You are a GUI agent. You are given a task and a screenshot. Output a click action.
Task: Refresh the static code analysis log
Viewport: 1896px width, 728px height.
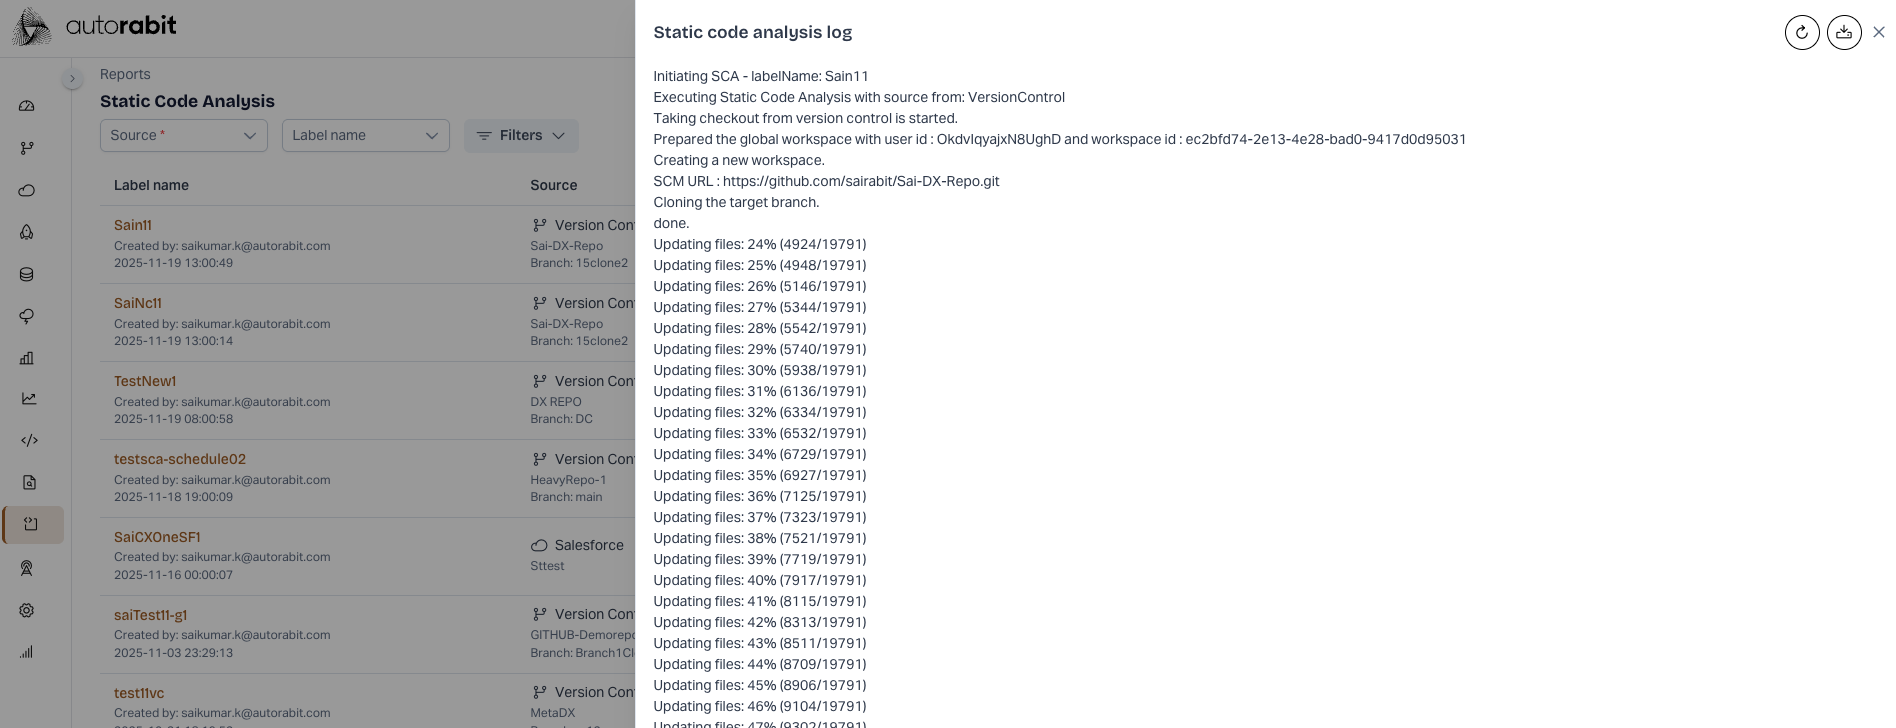coord(1802,33)
